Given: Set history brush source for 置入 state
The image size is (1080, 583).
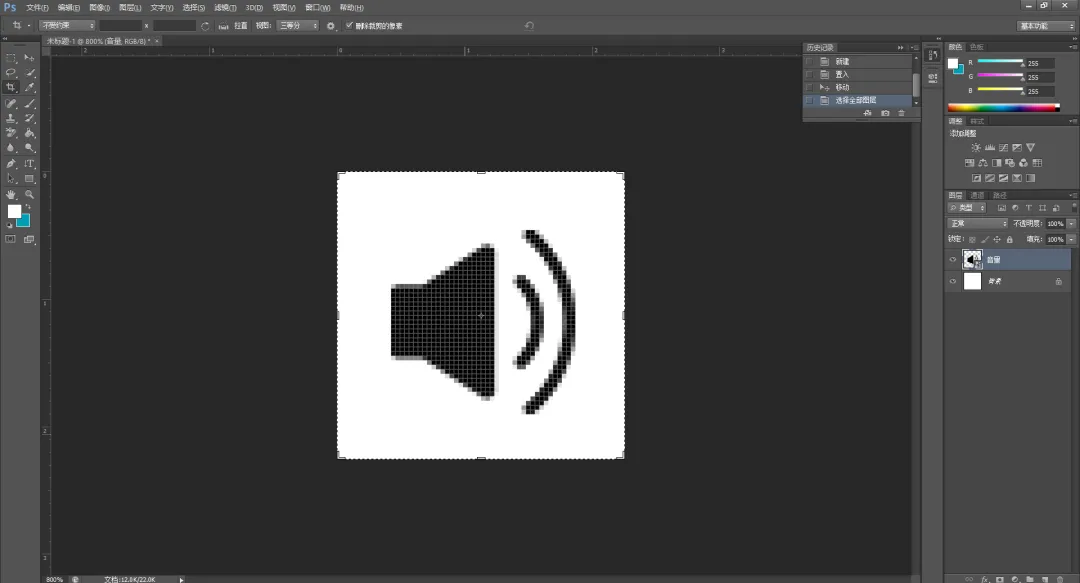Looking at the screenshot, I should 809,74.
